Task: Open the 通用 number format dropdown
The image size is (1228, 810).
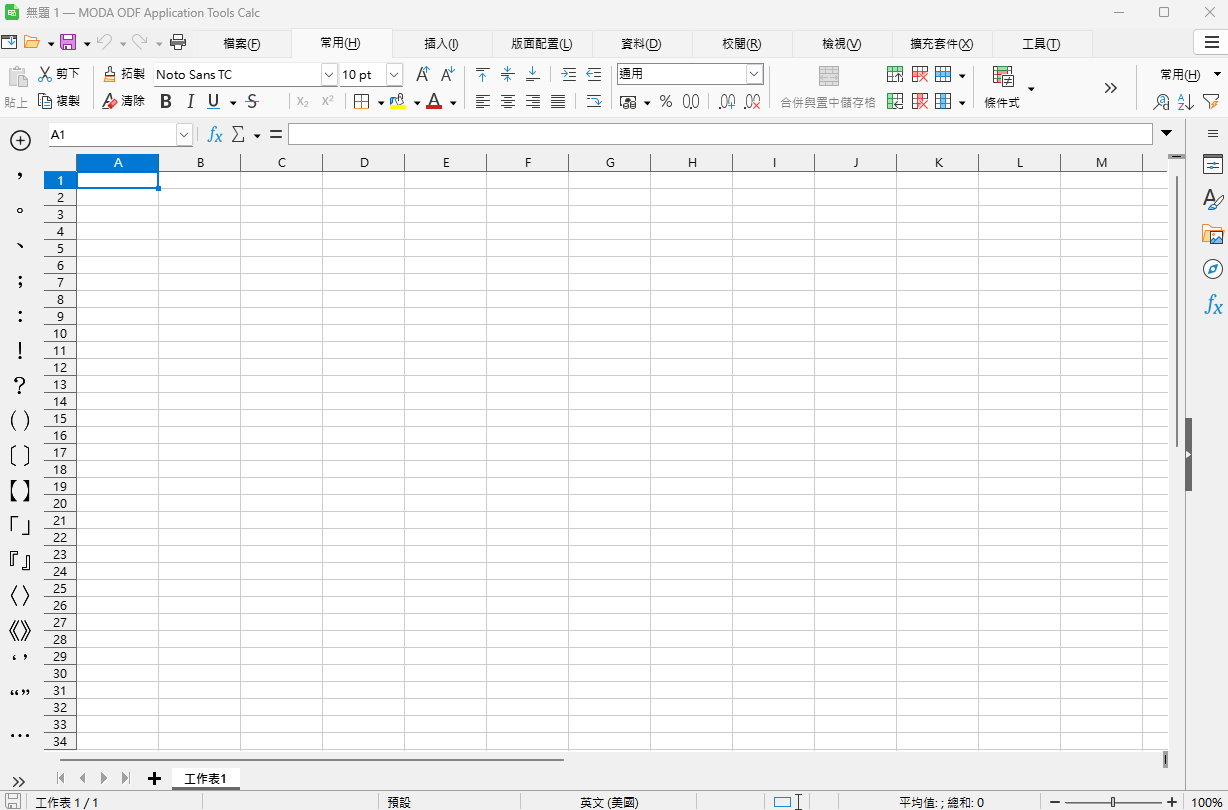Action: [755, 74]
